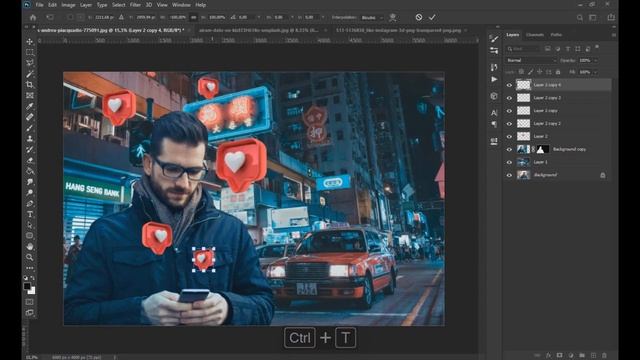Screen dimensions: 640x360
Task: Open the Character panel icon
Action: coord(494,112)
